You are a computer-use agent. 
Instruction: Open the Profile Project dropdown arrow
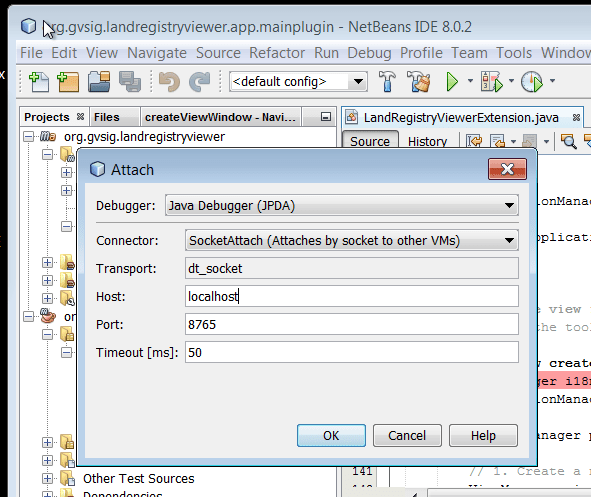[552, 81]
